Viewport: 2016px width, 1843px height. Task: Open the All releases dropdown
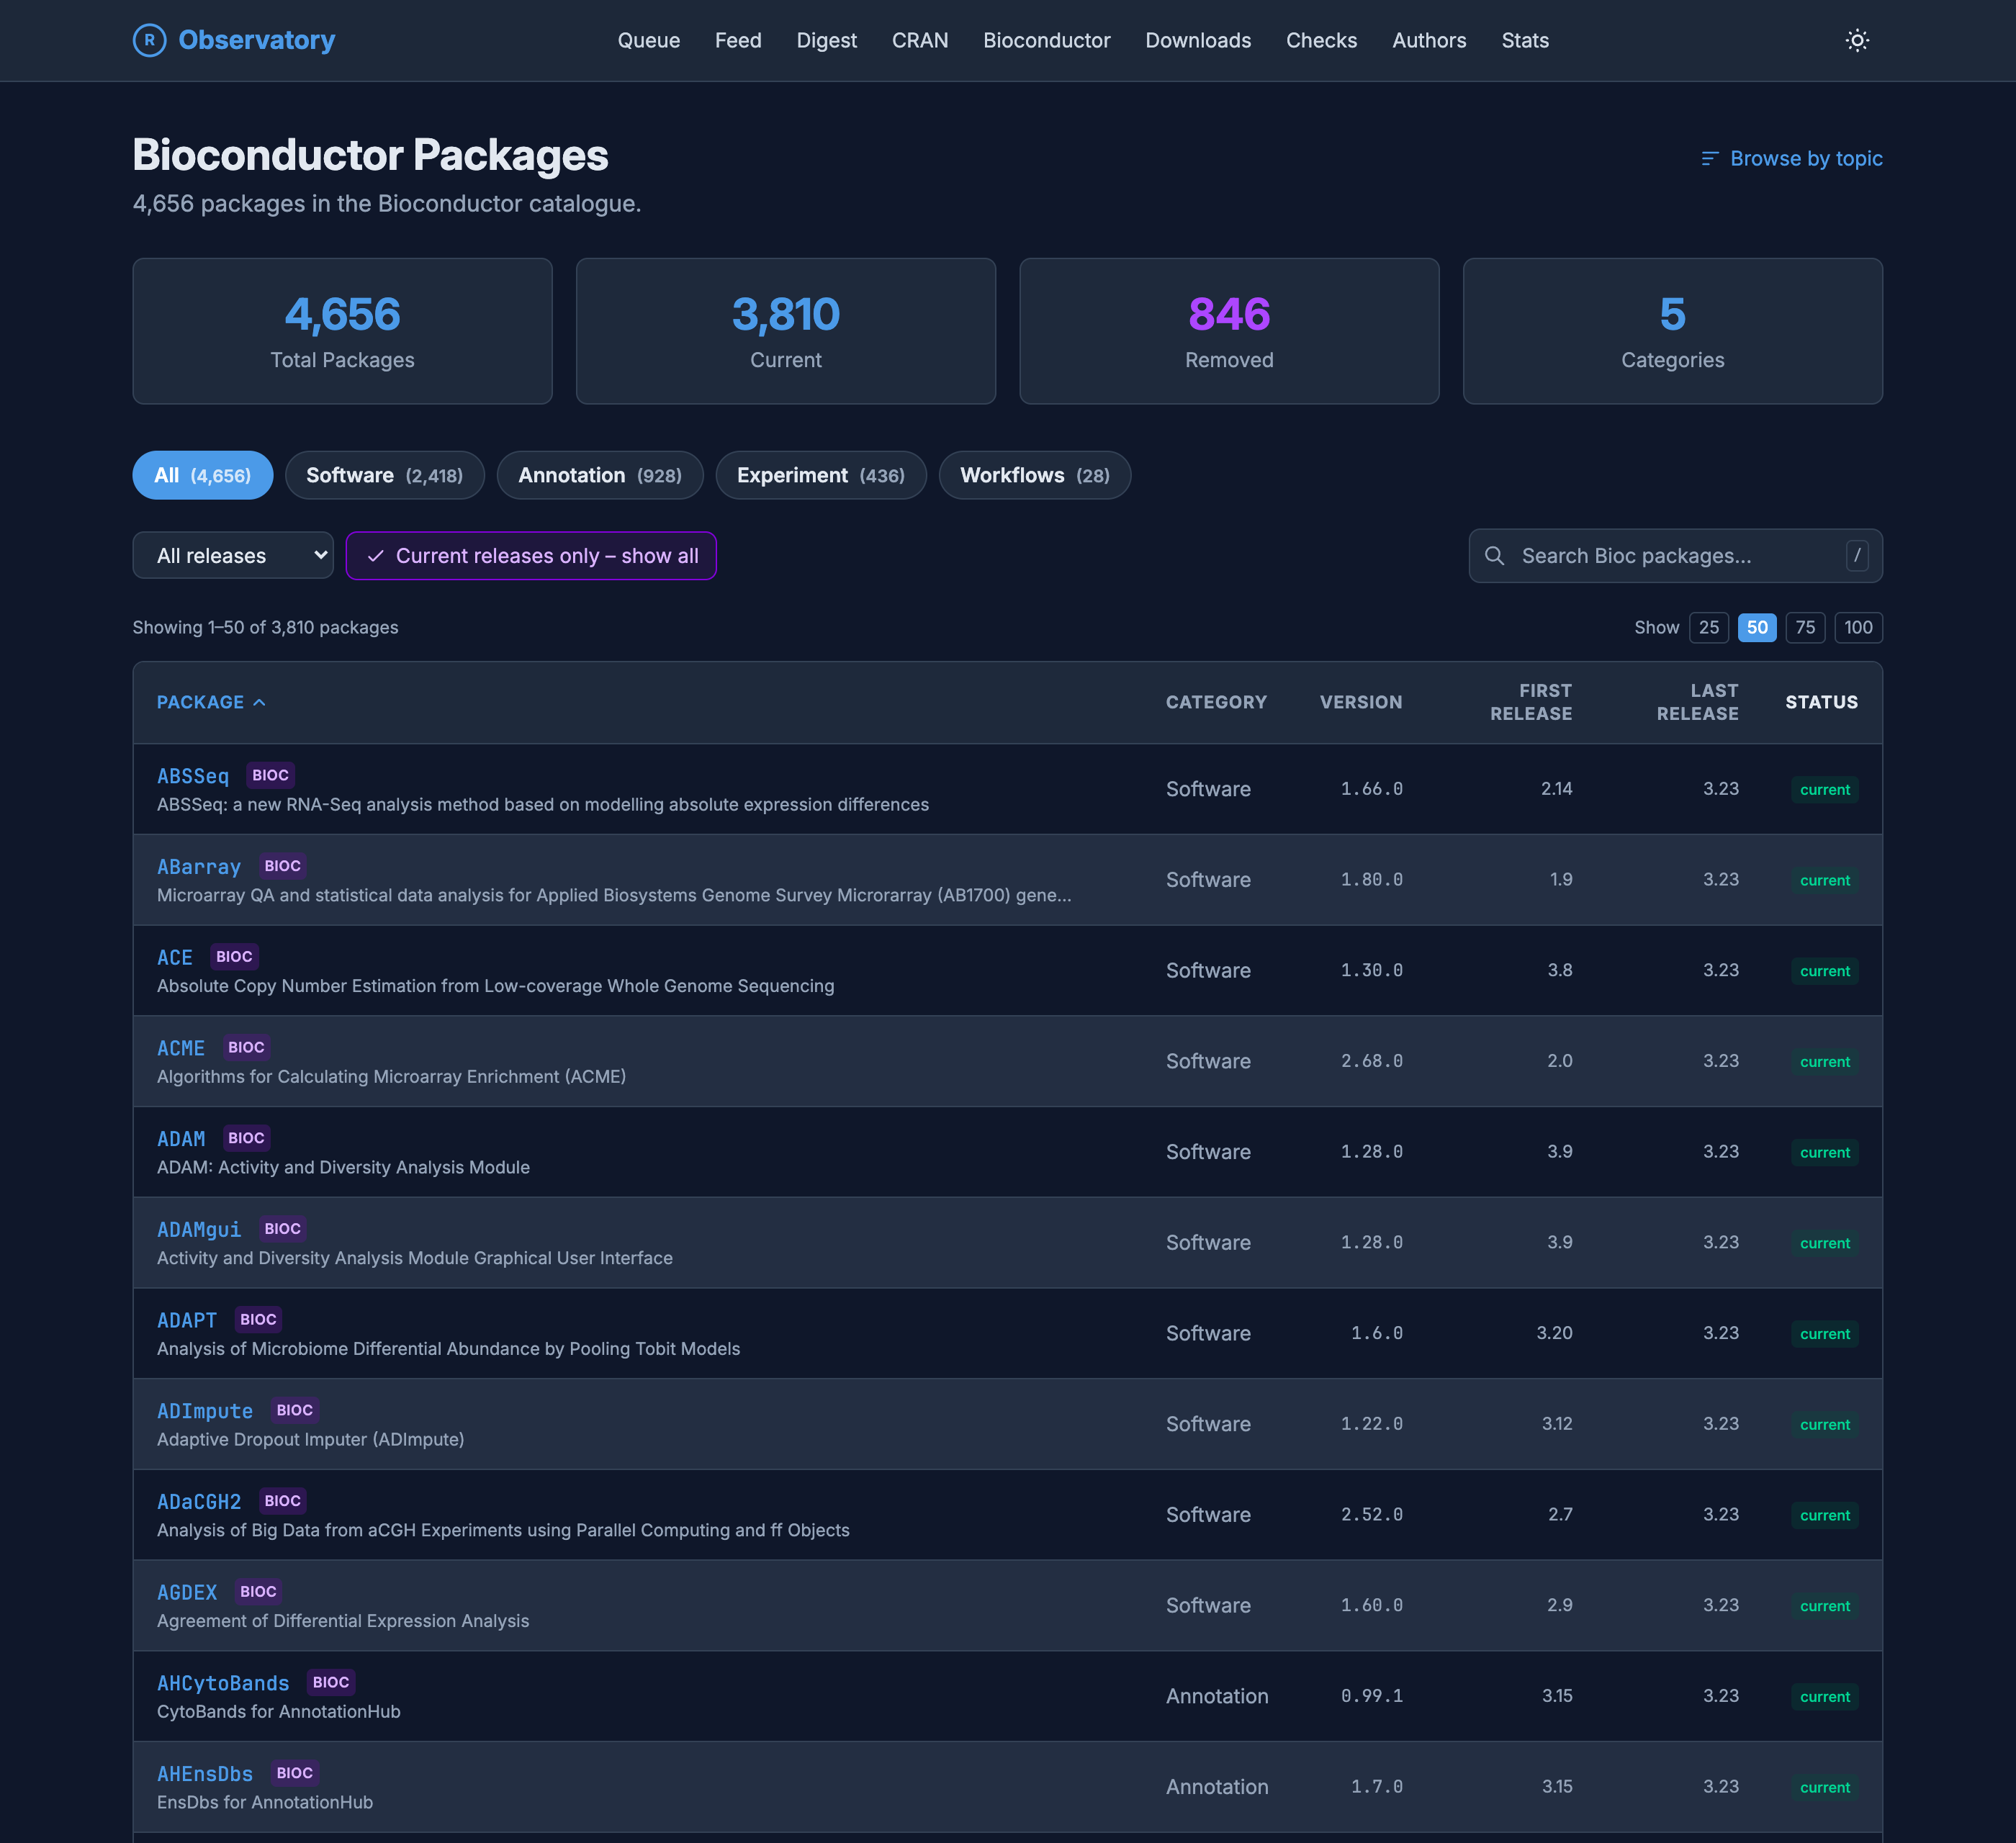click(233, 556)
